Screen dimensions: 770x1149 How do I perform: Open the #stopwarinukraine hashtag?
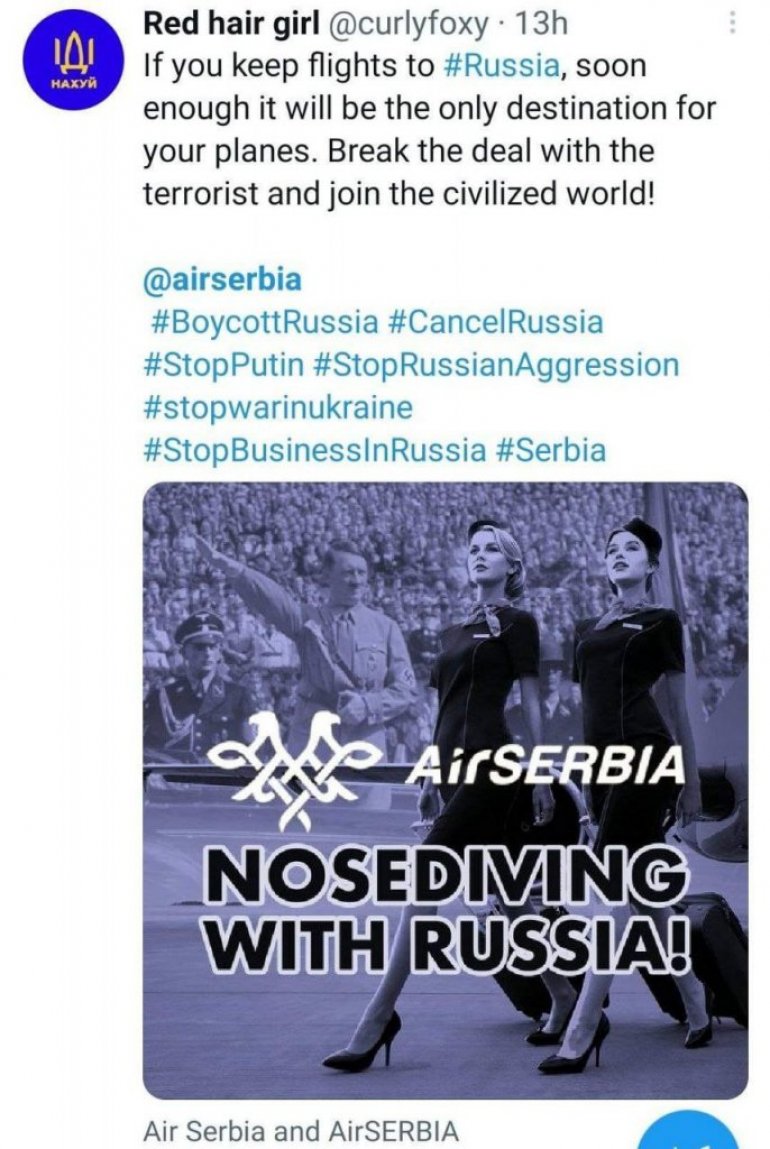click(x=277, y=408)
